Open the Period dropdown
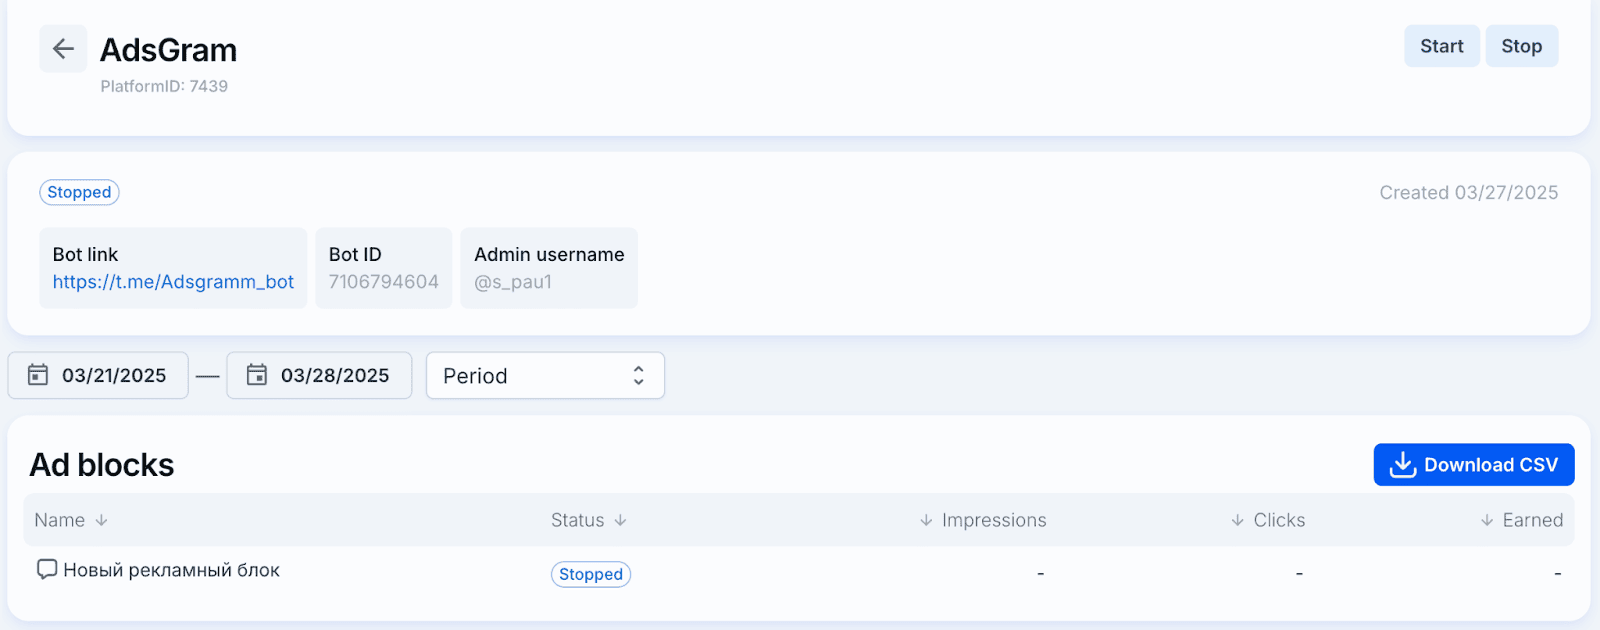This screenshot has height=630, width=1600. (545, 375)
